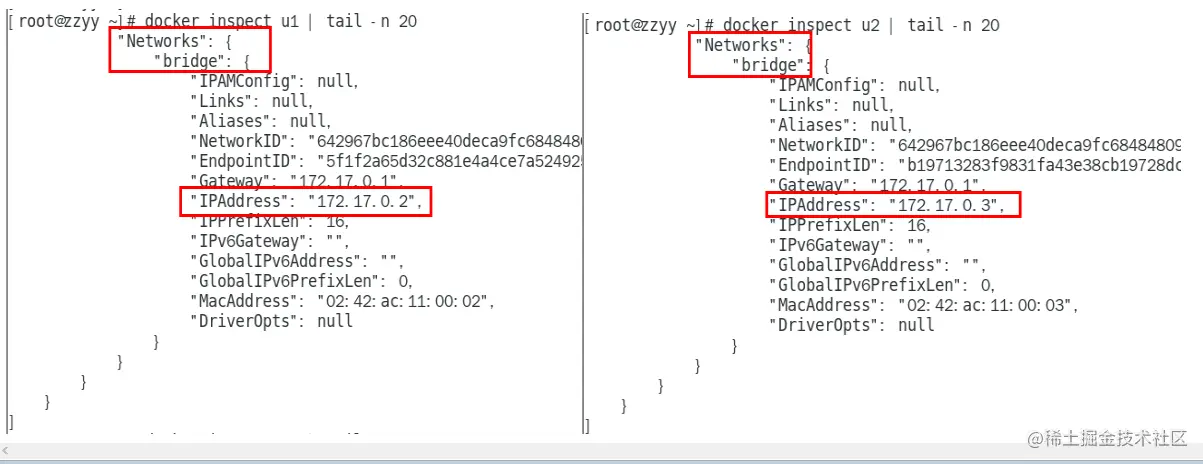Click the left NetworkID value

(446, 141)
